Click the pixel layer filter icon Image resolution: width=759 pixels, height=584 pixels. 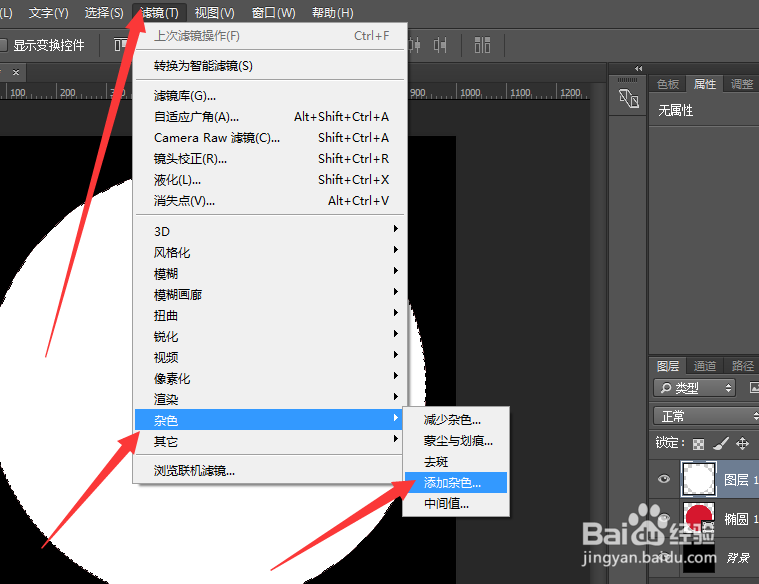click(754, 387)
